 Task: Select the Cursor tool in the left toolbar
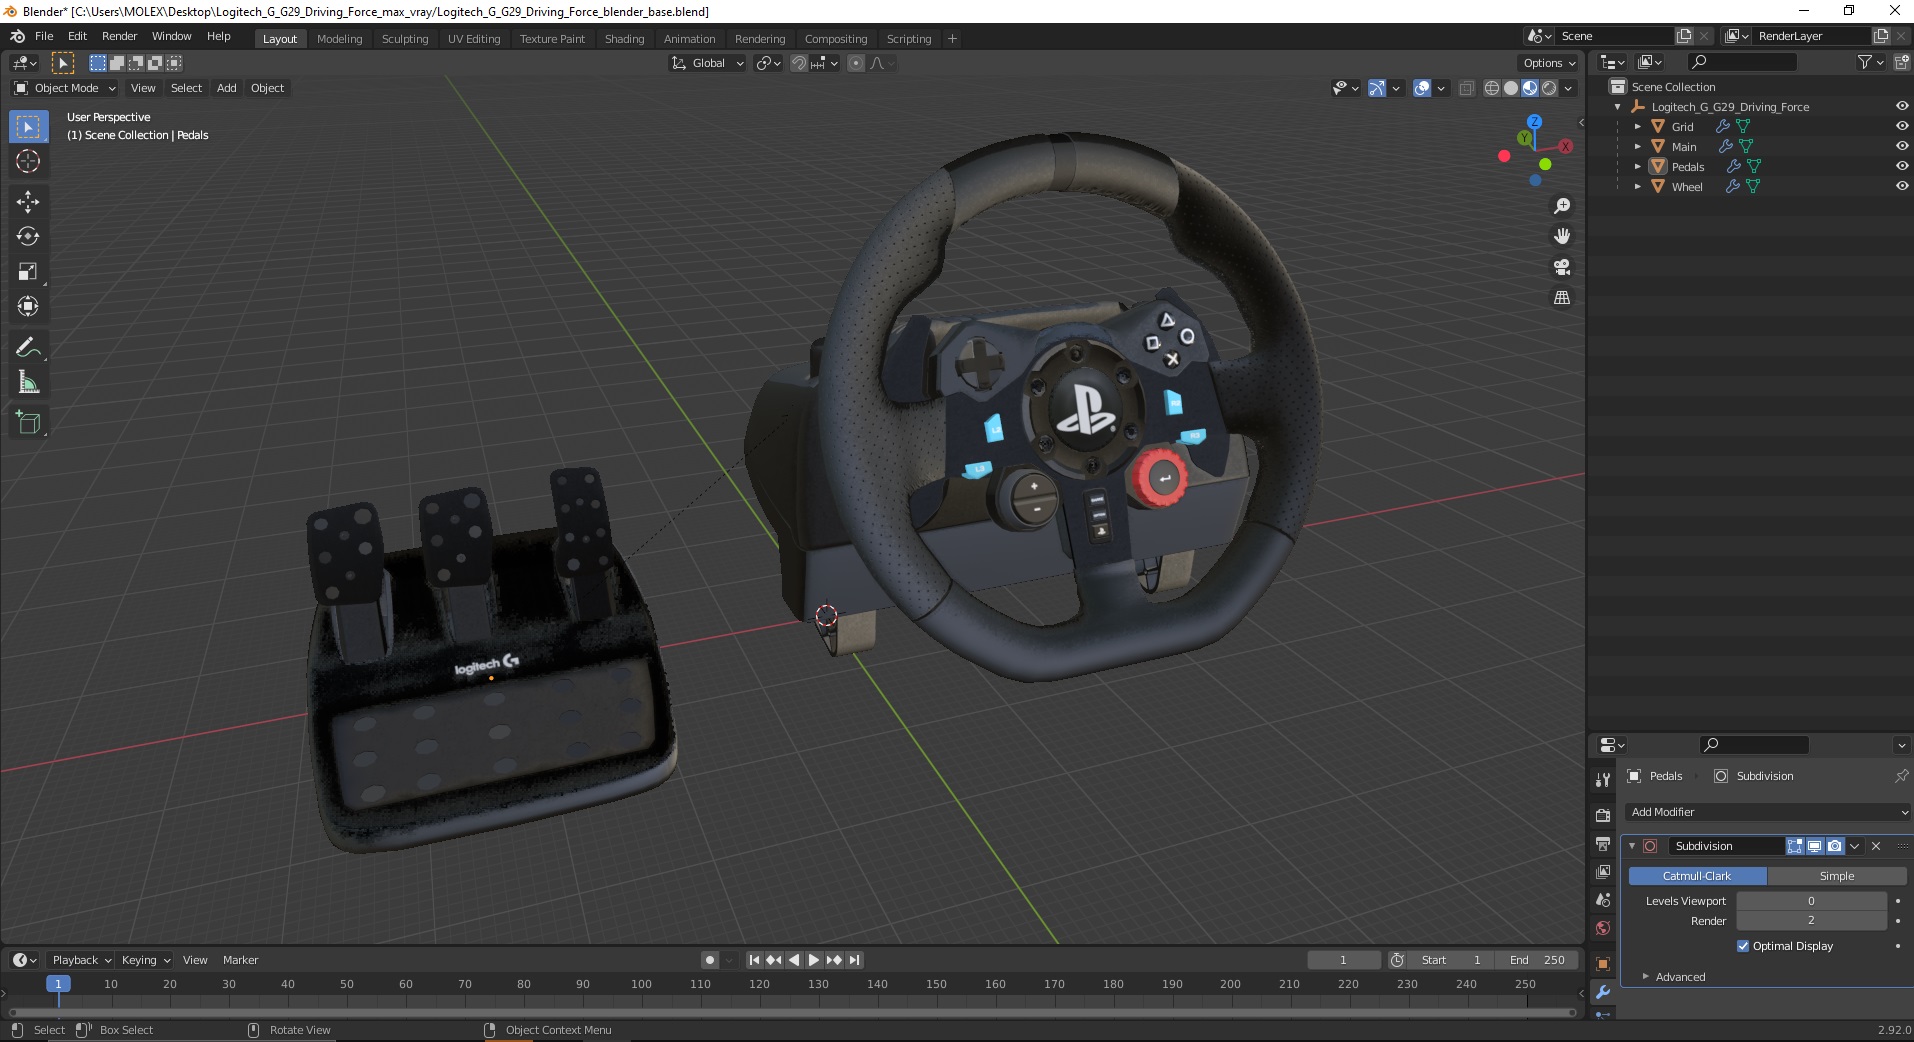[x=28, y=161]
